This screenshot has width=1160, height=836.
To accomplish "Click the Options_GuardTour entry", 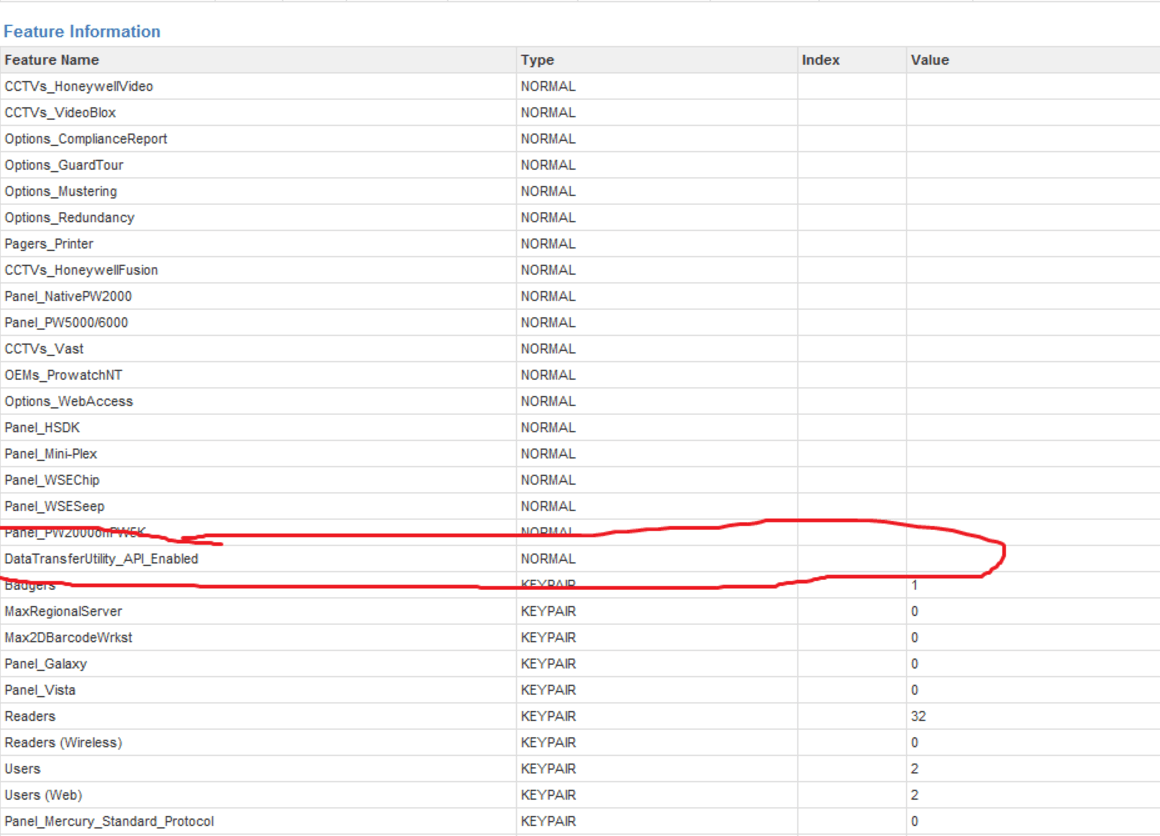I will 64,165.
